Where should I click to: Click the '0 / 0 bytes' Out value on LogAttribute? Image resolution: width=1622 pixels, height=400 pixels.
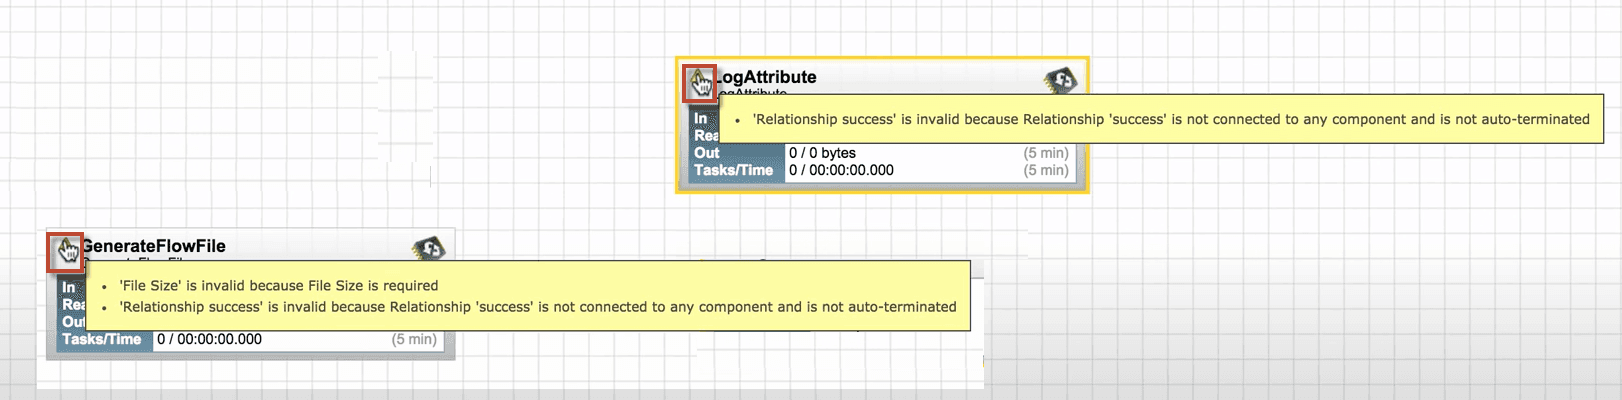[x=822, y=153]
